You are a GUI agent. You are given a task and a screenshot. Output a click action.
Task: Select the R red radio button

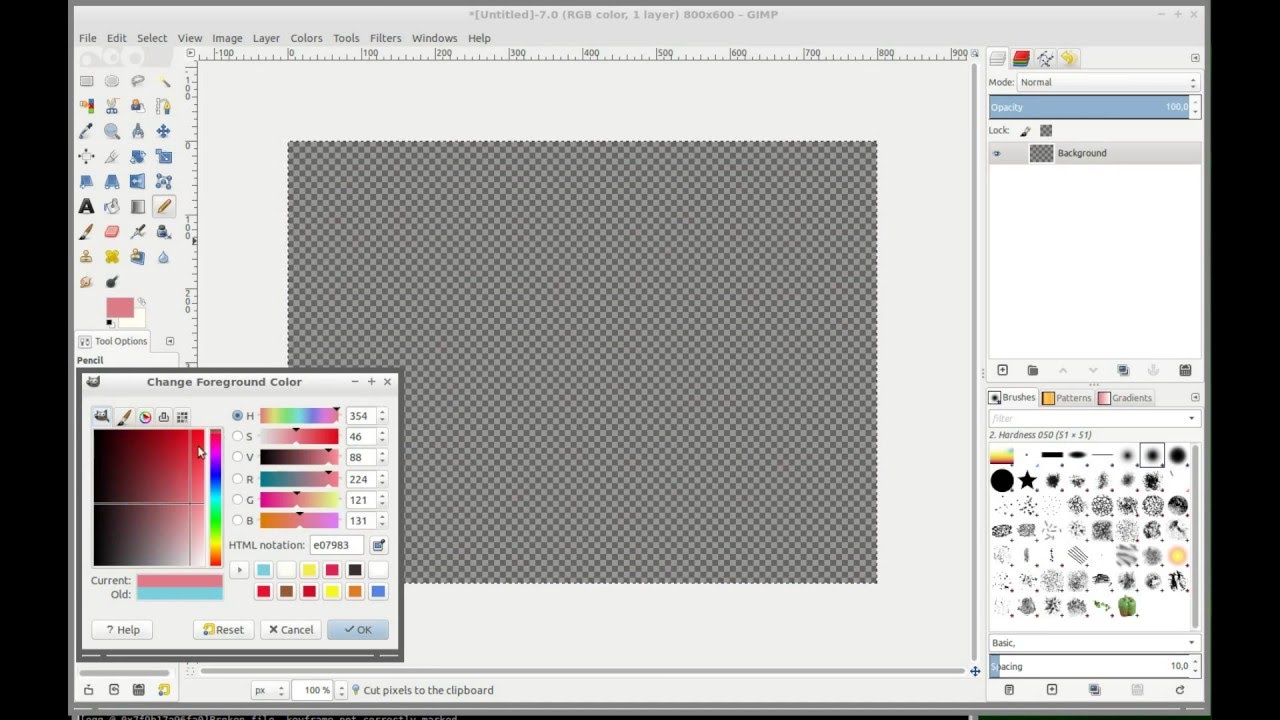237,479
